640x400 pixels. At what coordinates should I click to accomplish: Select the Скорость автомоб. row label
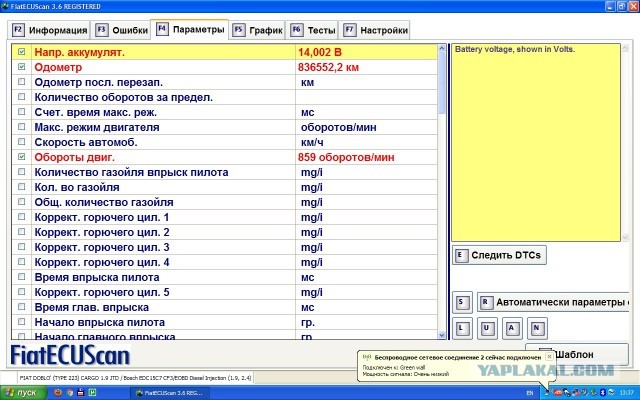pos(86,142)
